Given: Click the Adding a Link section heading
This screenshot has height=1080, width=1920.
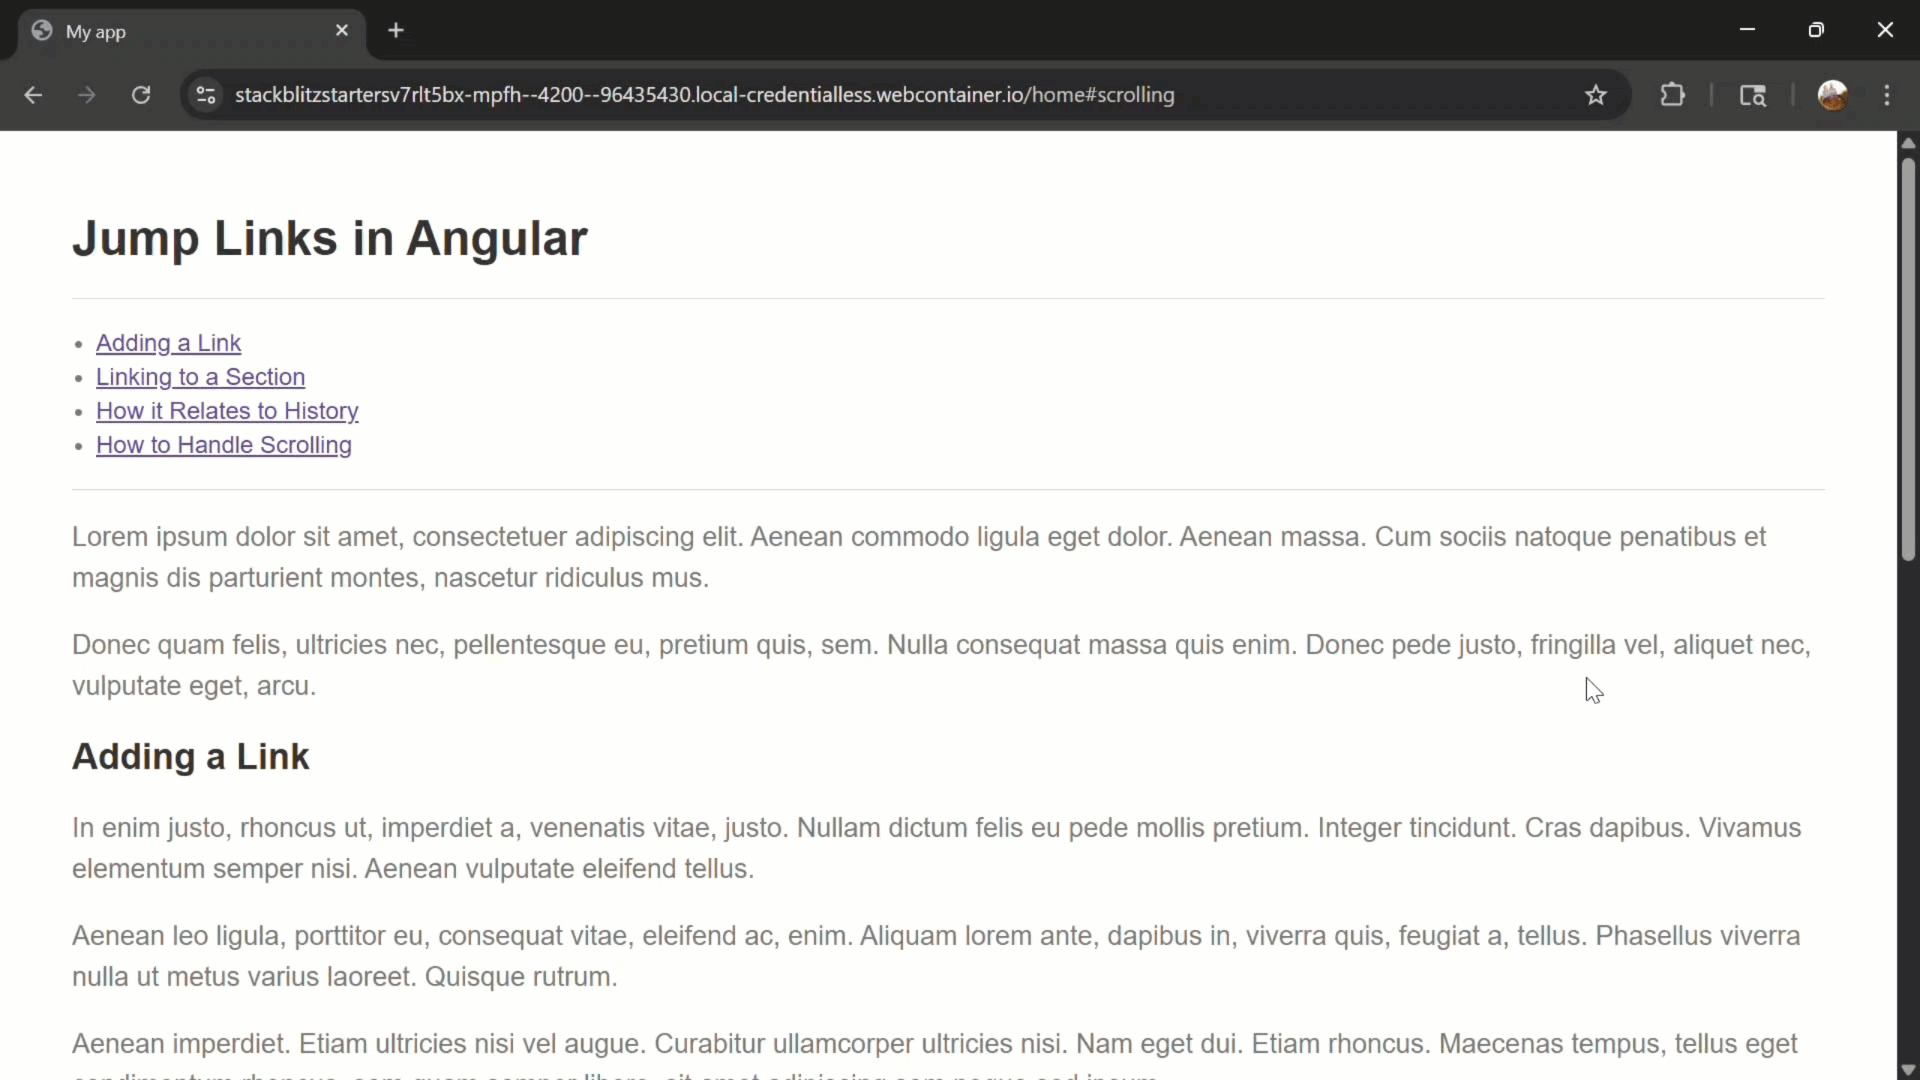Looking at the screenshot, I should tap(191, 757).
